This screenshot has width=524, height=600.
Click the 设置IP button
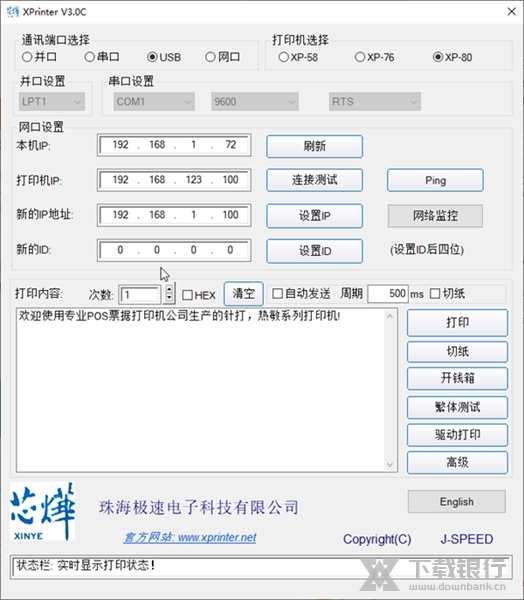(x=315, y=216)
